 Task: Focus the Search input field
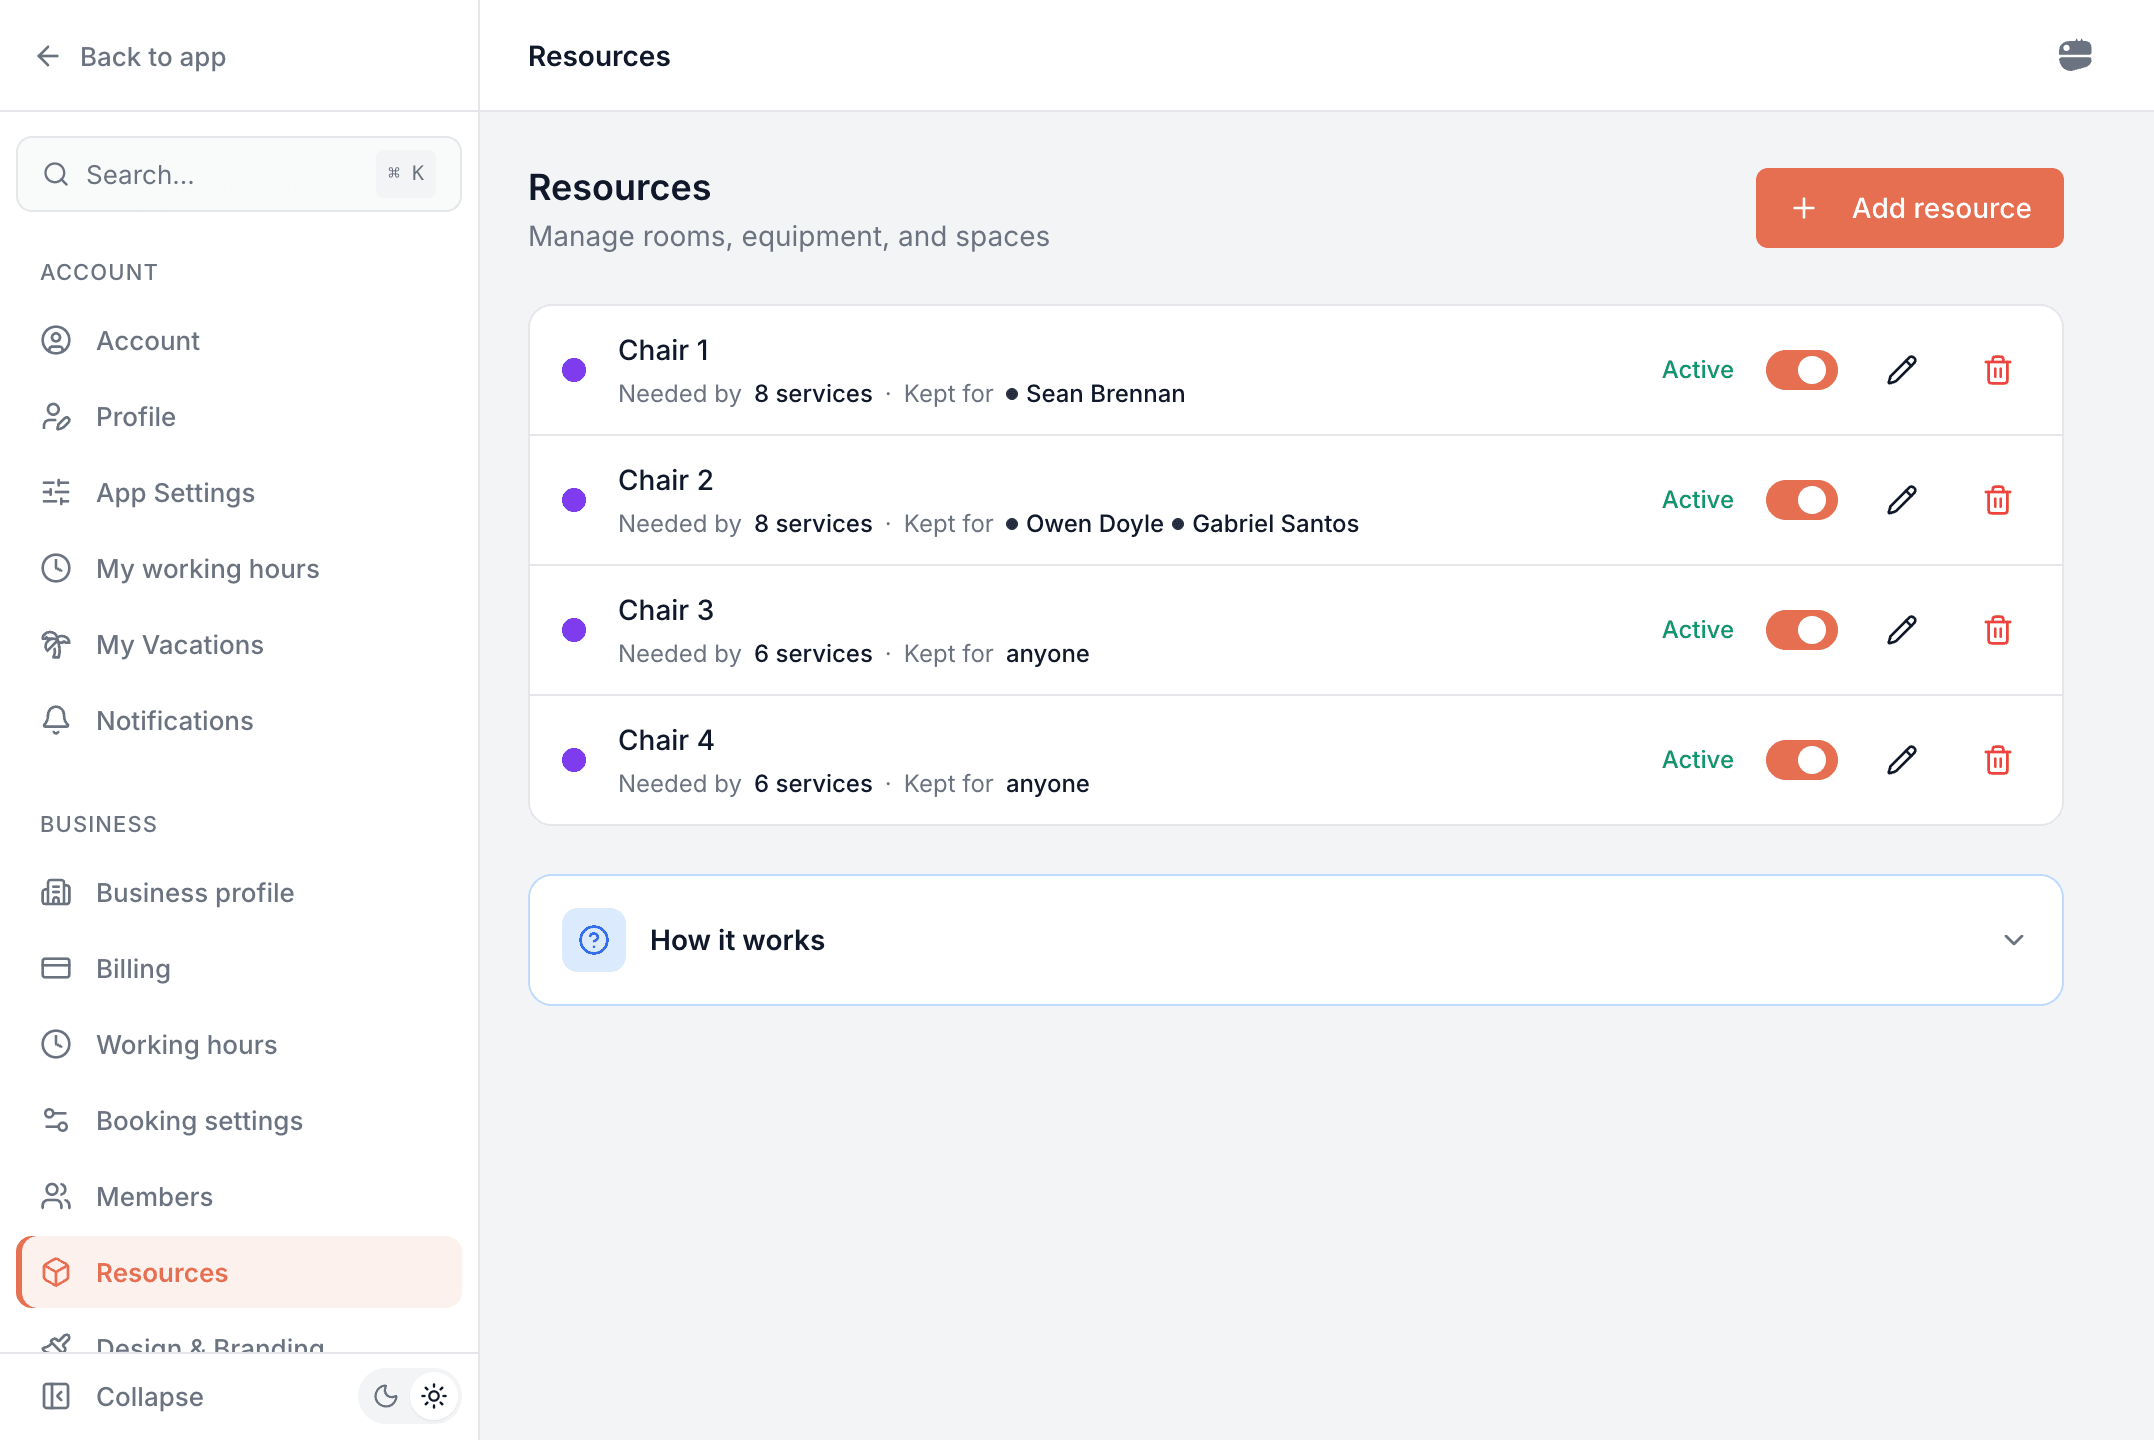pyautogui.click(x=238, y=174)
